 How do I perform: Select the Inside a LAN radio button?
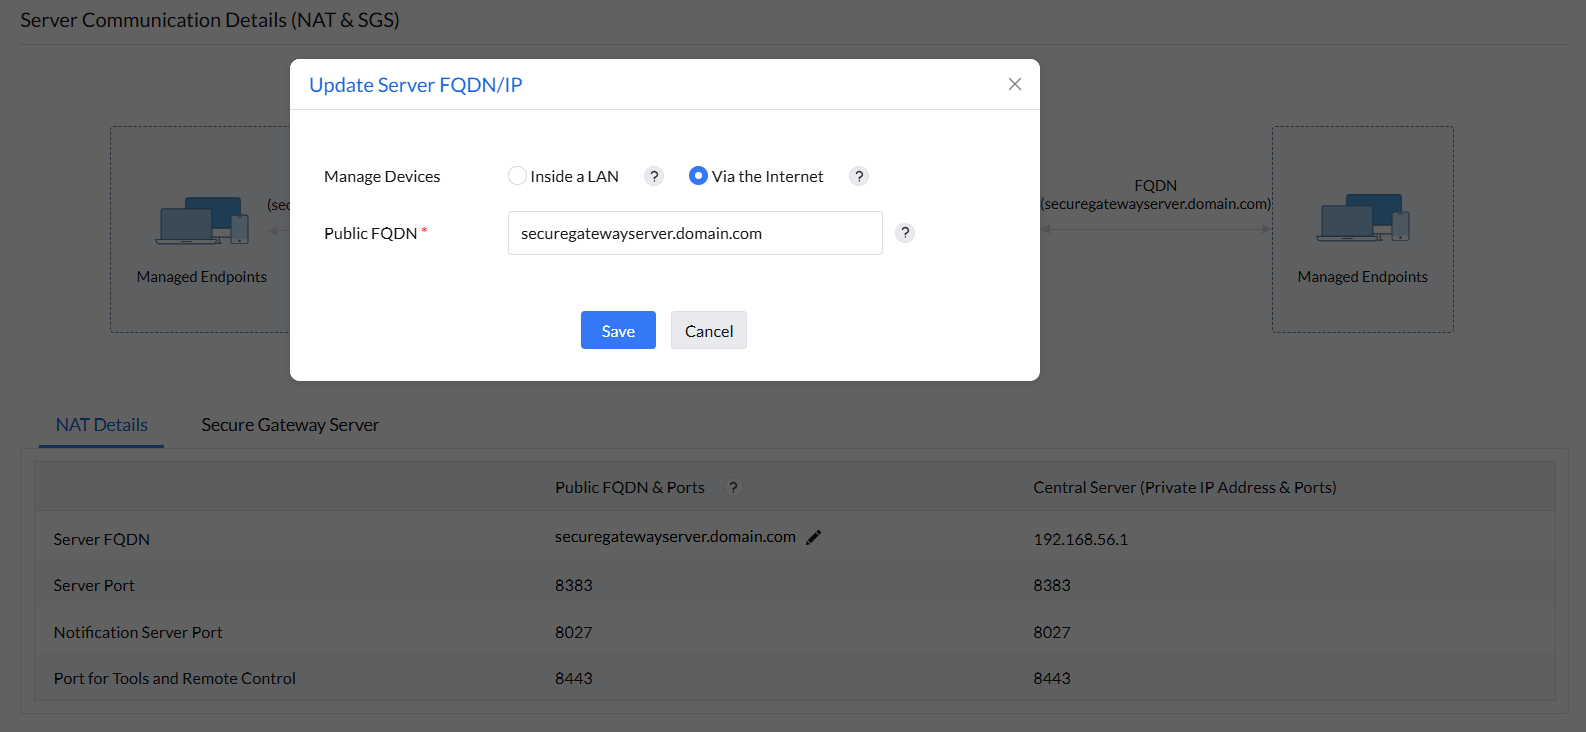click(517, 176)
